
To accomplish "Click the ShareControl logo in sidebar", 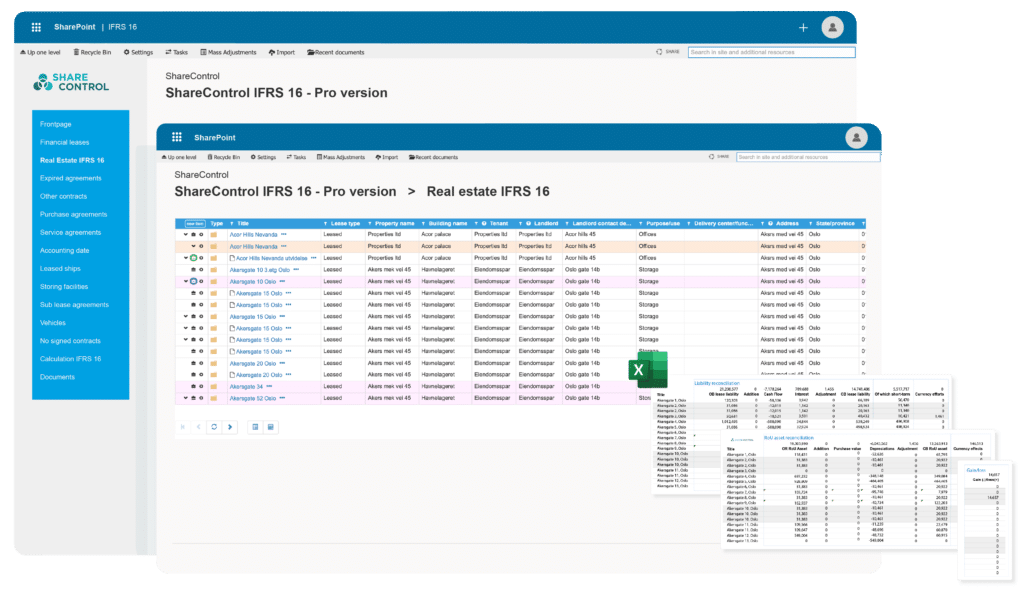I will pos(71,82).
